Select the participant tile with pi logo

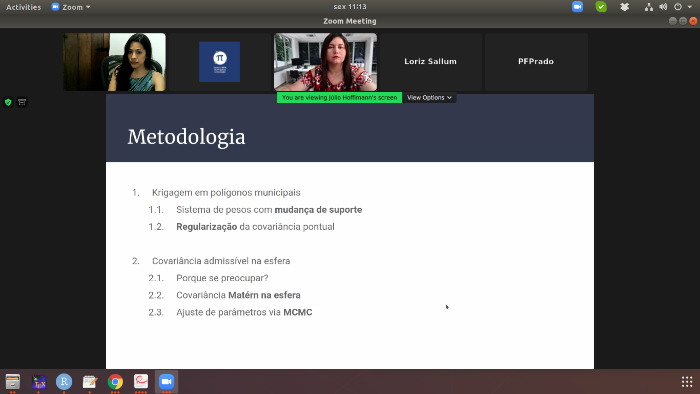[220, 62]
